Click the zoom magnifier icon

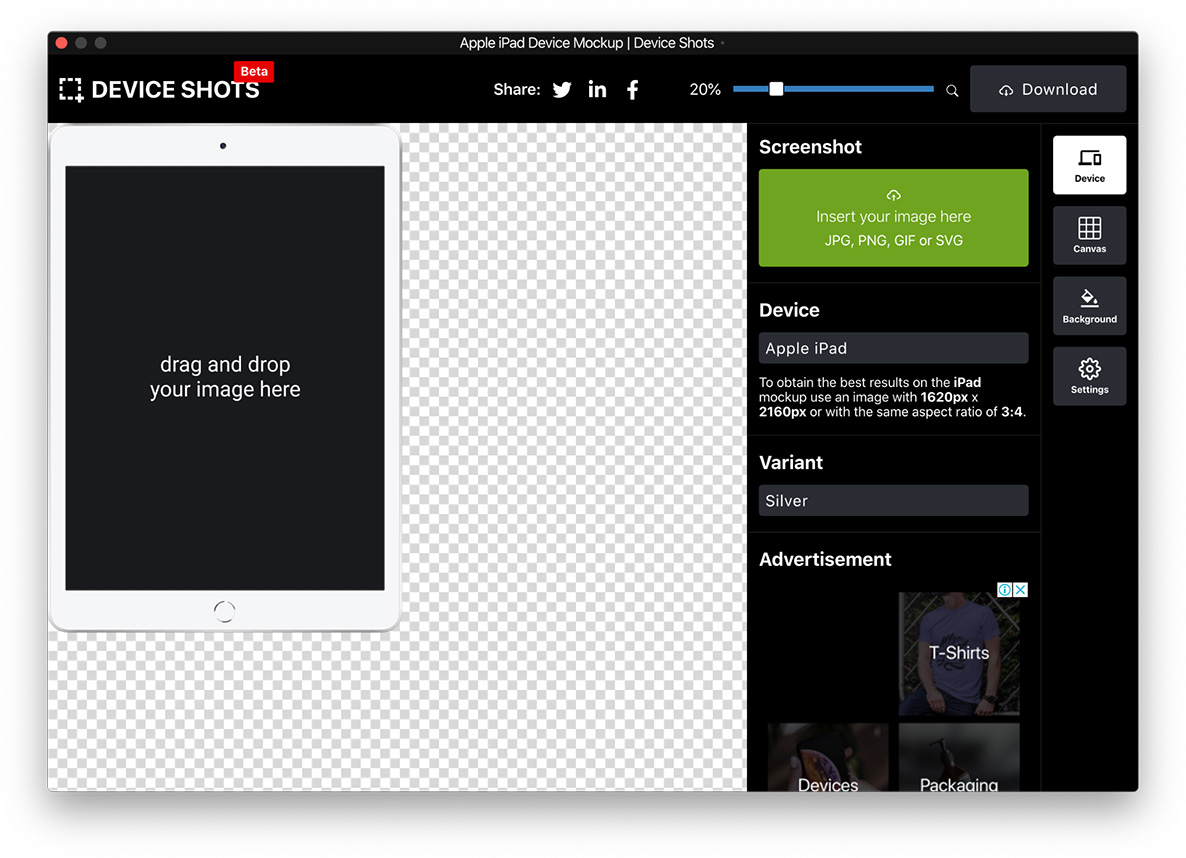(x=952, y=91)
